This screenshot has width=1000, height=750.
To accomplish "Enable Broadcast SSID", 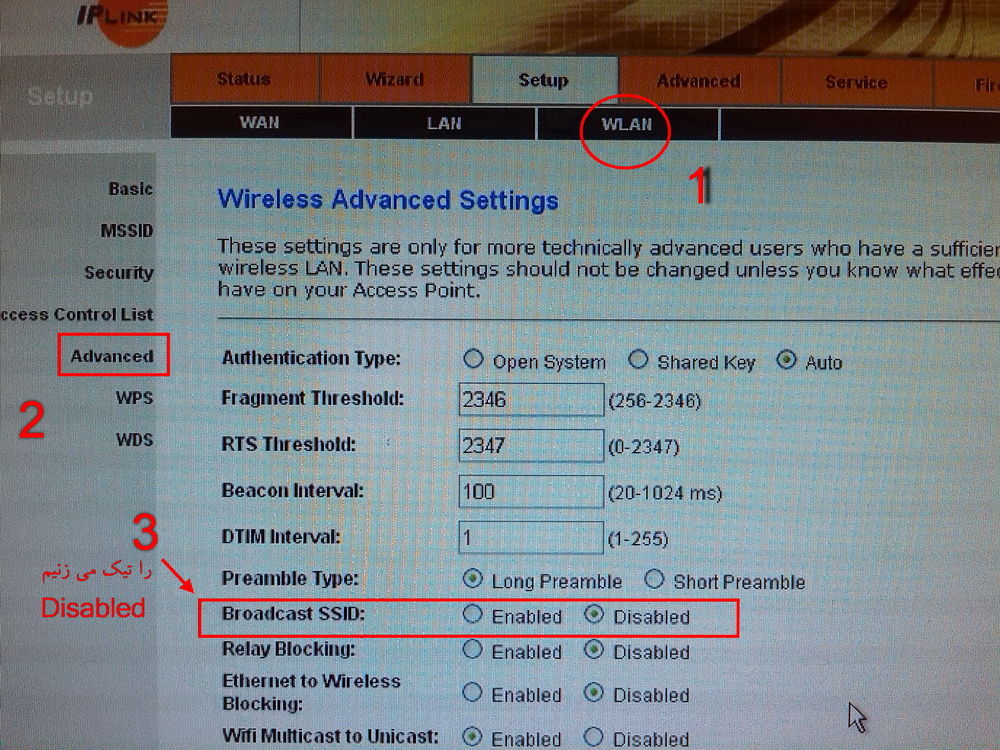I will tap(473, 614).
